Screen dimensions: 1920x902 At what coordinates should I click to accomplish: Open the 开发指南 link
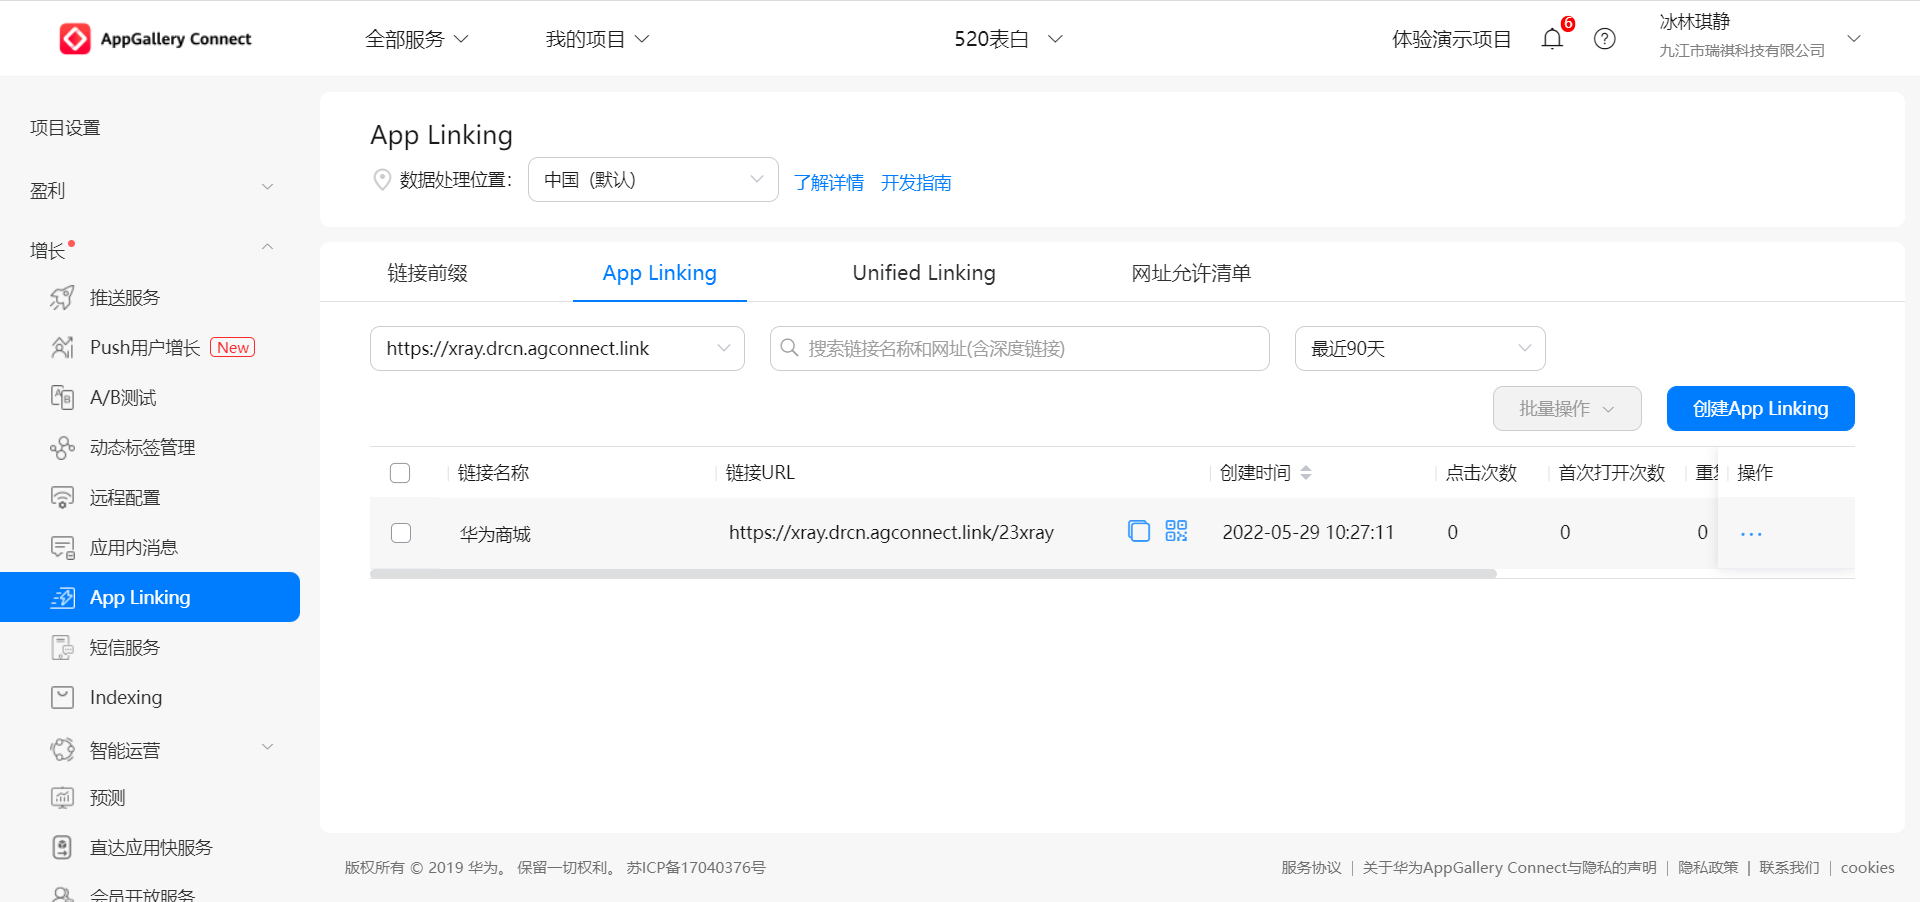click(916, 183)
